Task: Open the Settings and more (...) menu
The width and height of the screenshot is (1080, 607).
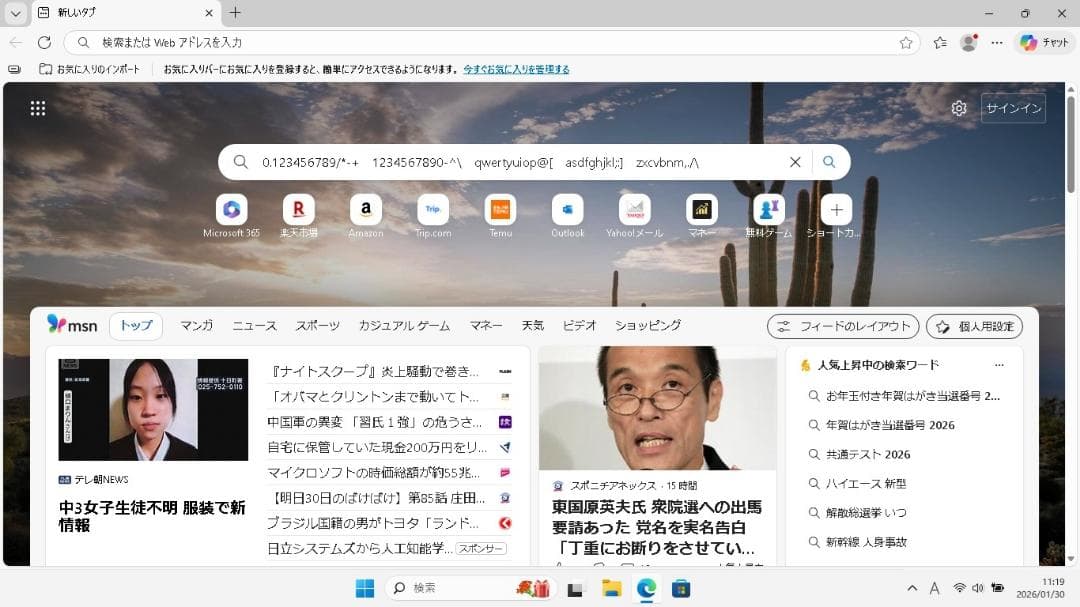Action: pos(998,44)
